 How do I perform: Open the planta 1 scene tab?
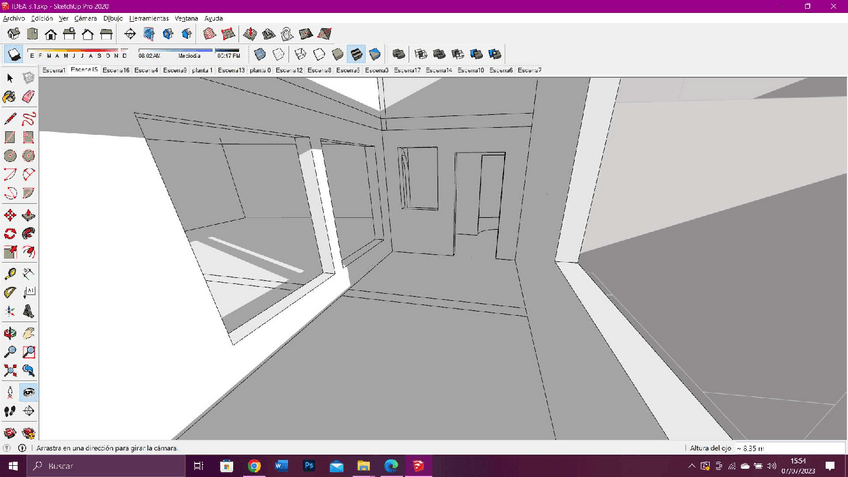[x=201, y=71]
